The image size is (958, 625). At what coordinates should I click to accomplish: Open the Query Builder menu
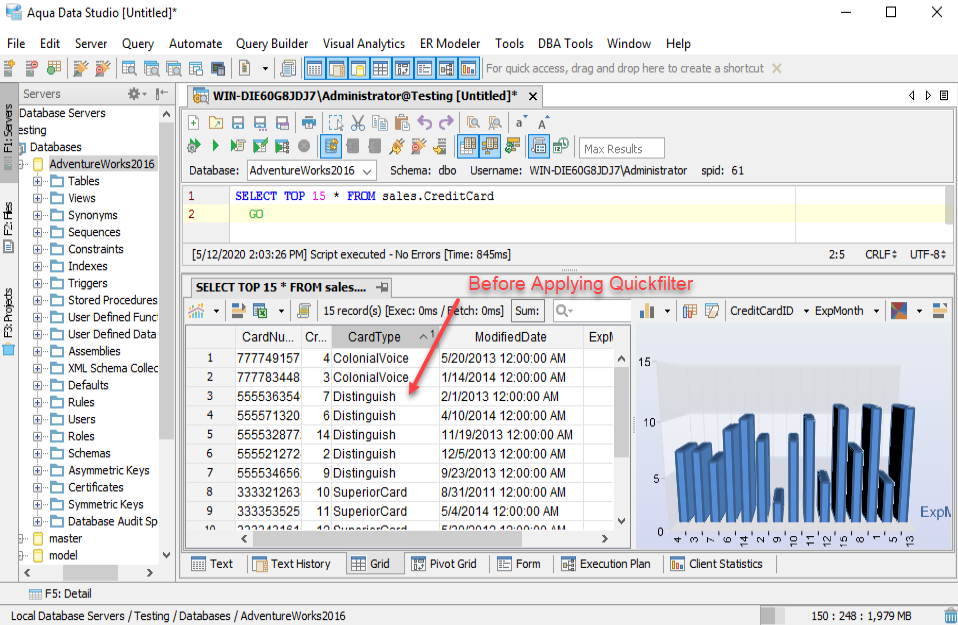click(272, 43)
